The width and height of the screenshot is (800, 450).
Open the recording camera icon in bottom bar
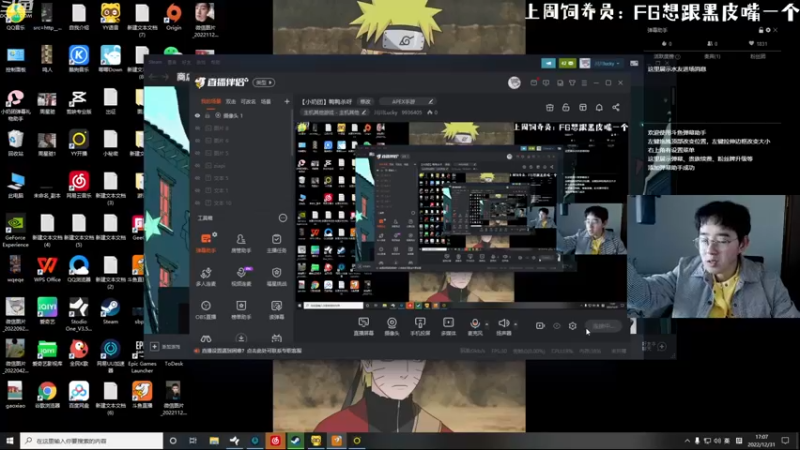click(x=540, y=326)
